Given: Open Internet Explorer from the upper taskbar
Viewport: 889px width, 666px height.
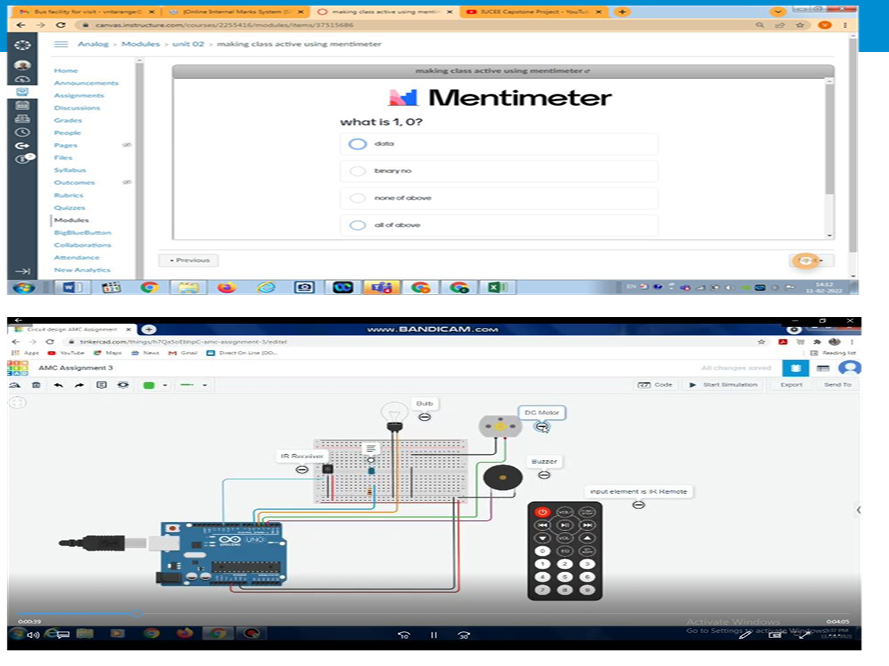Looking at the screenshot, I should pos(265,287).
